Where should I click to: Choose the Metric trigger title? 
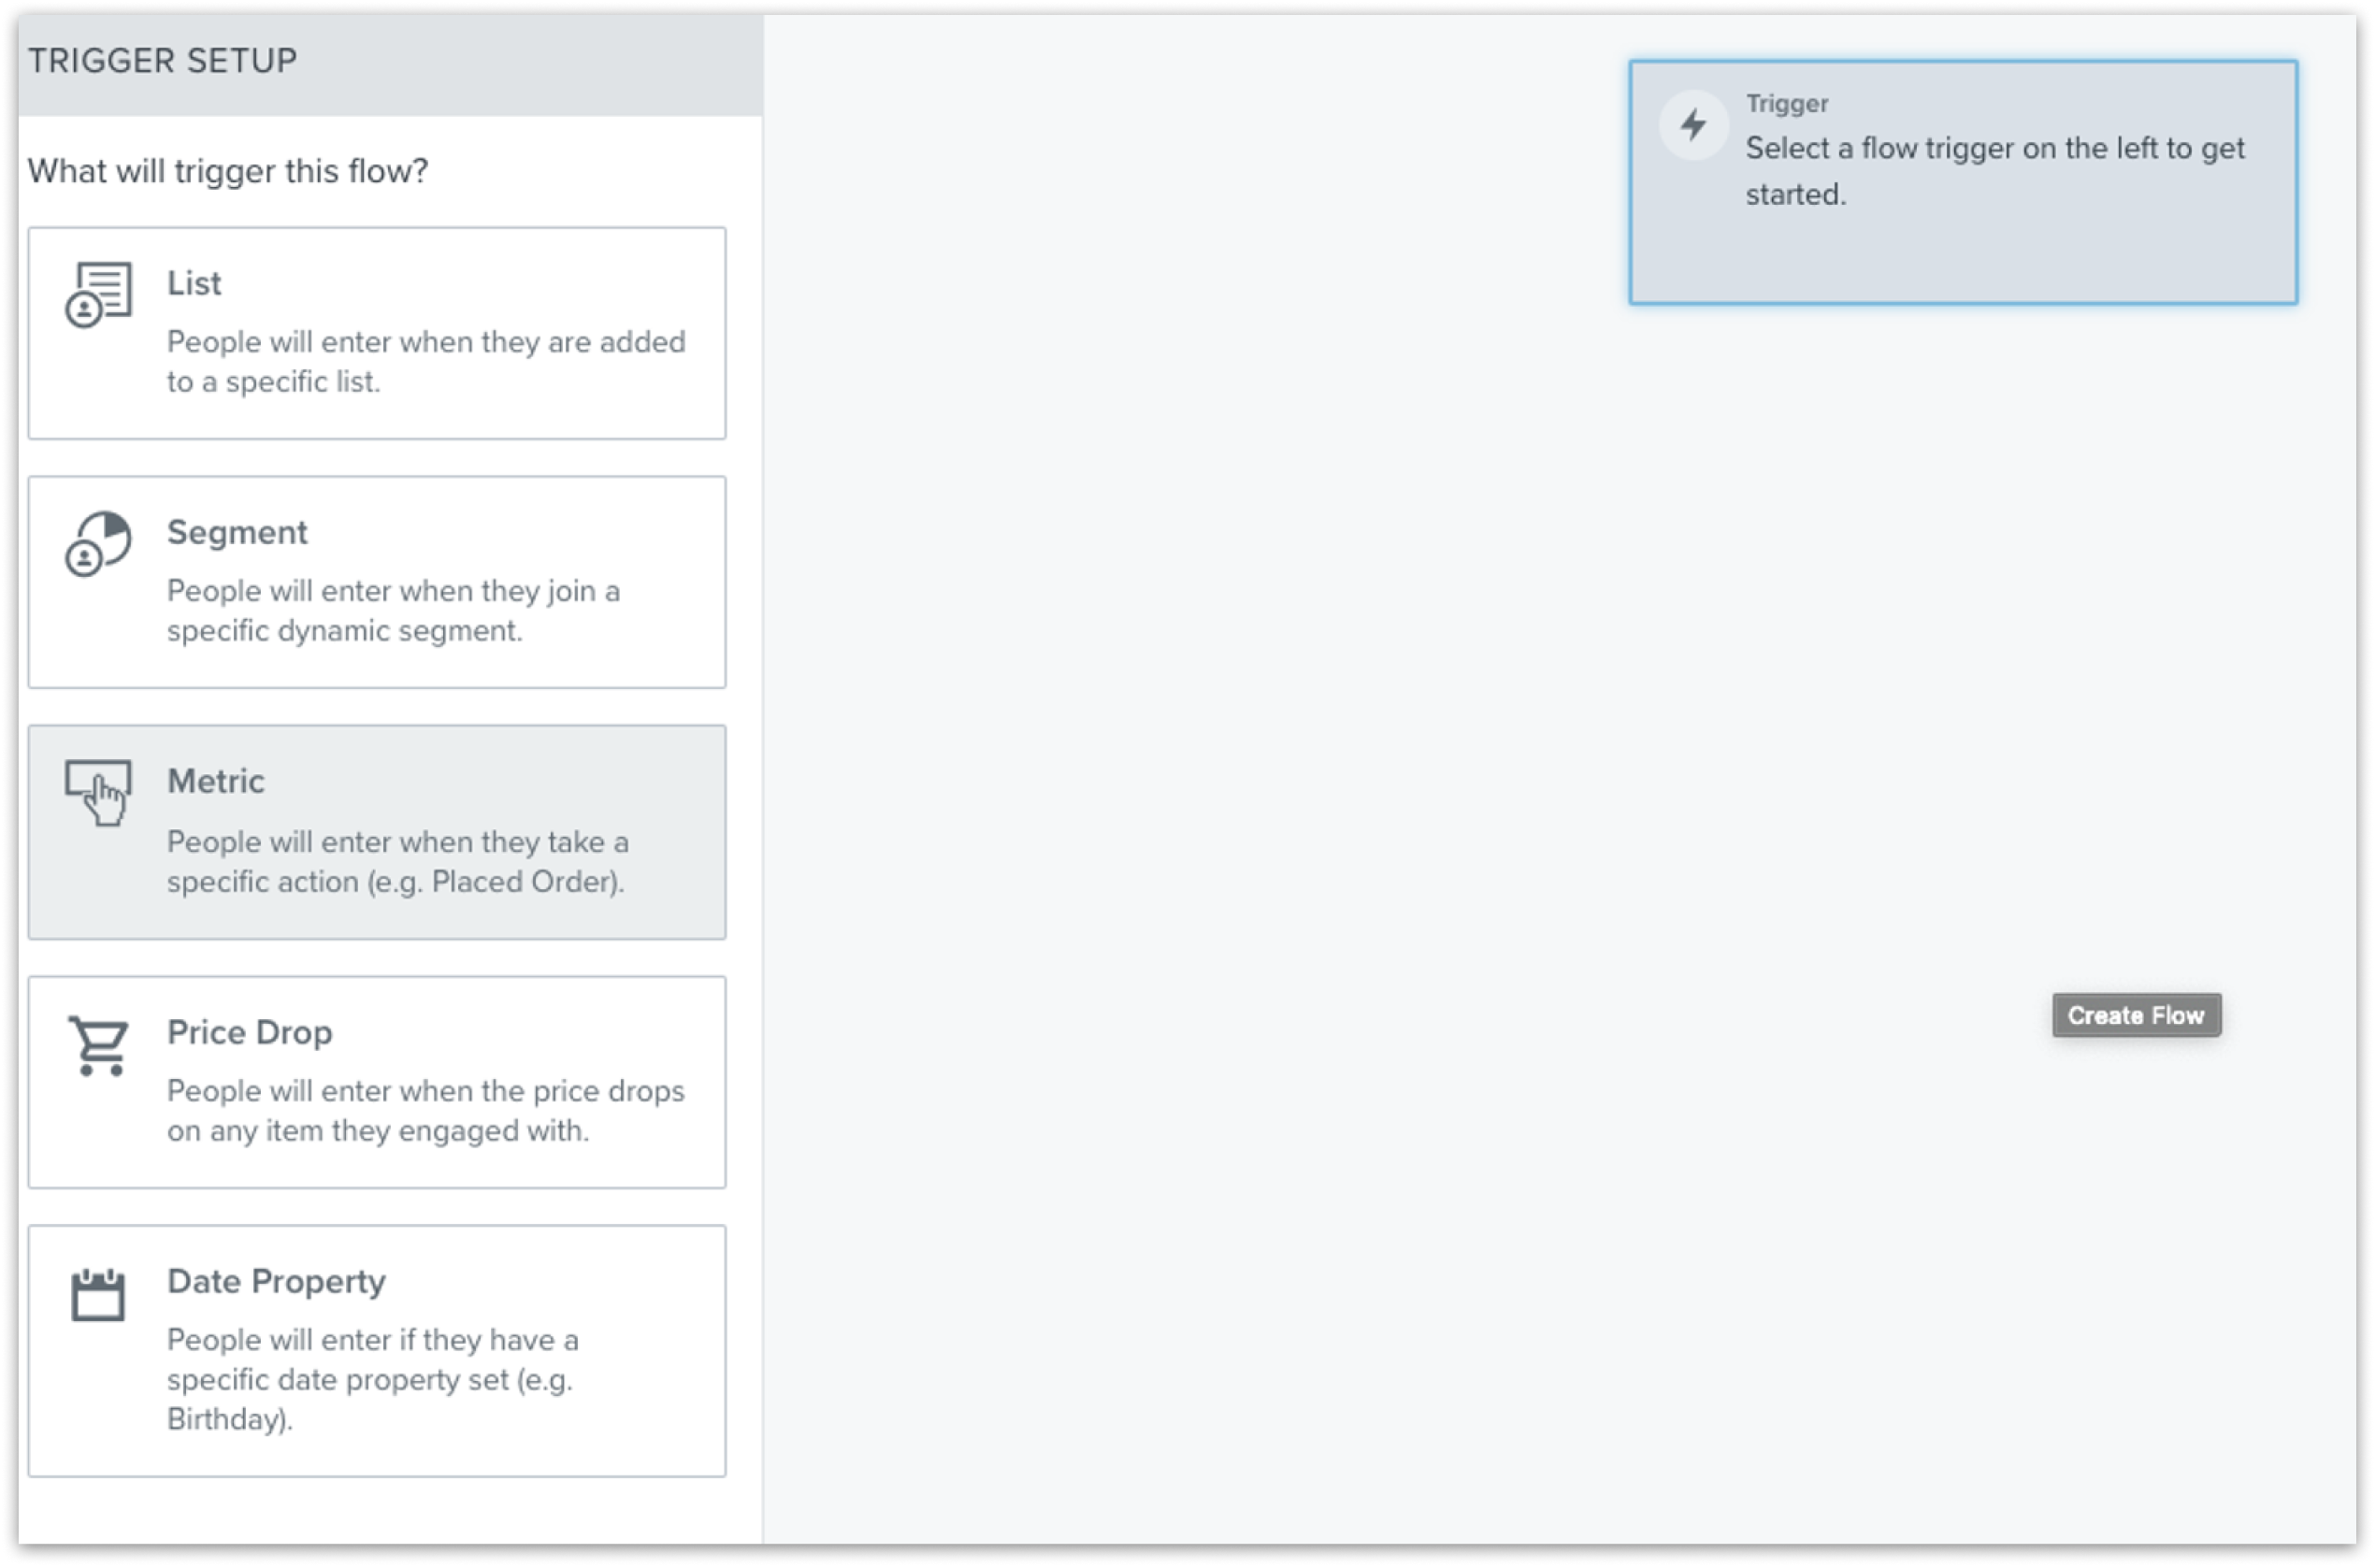coord(216,781)
